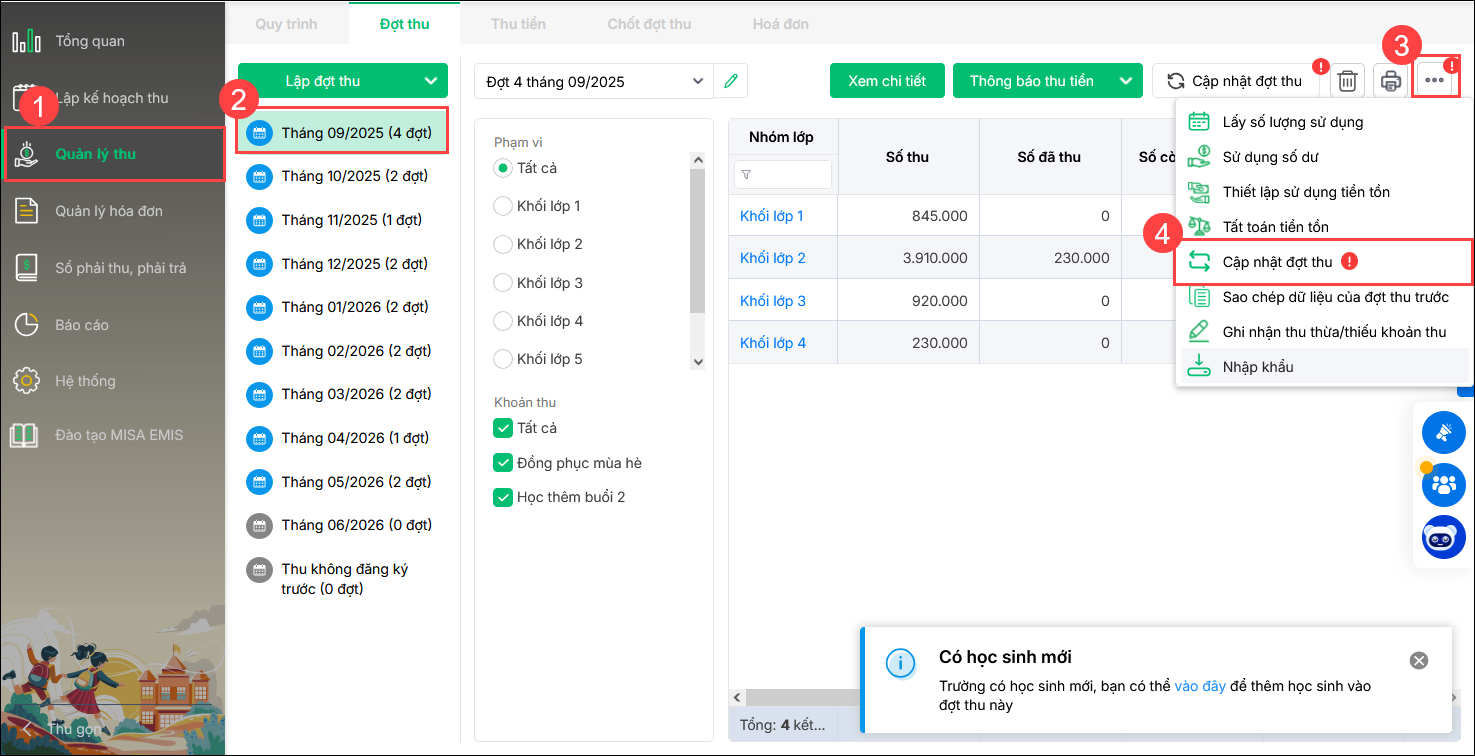
Task: Expand the Thông báo thu tiền dropdown arrow
Action: click(x=1127, y=81)
